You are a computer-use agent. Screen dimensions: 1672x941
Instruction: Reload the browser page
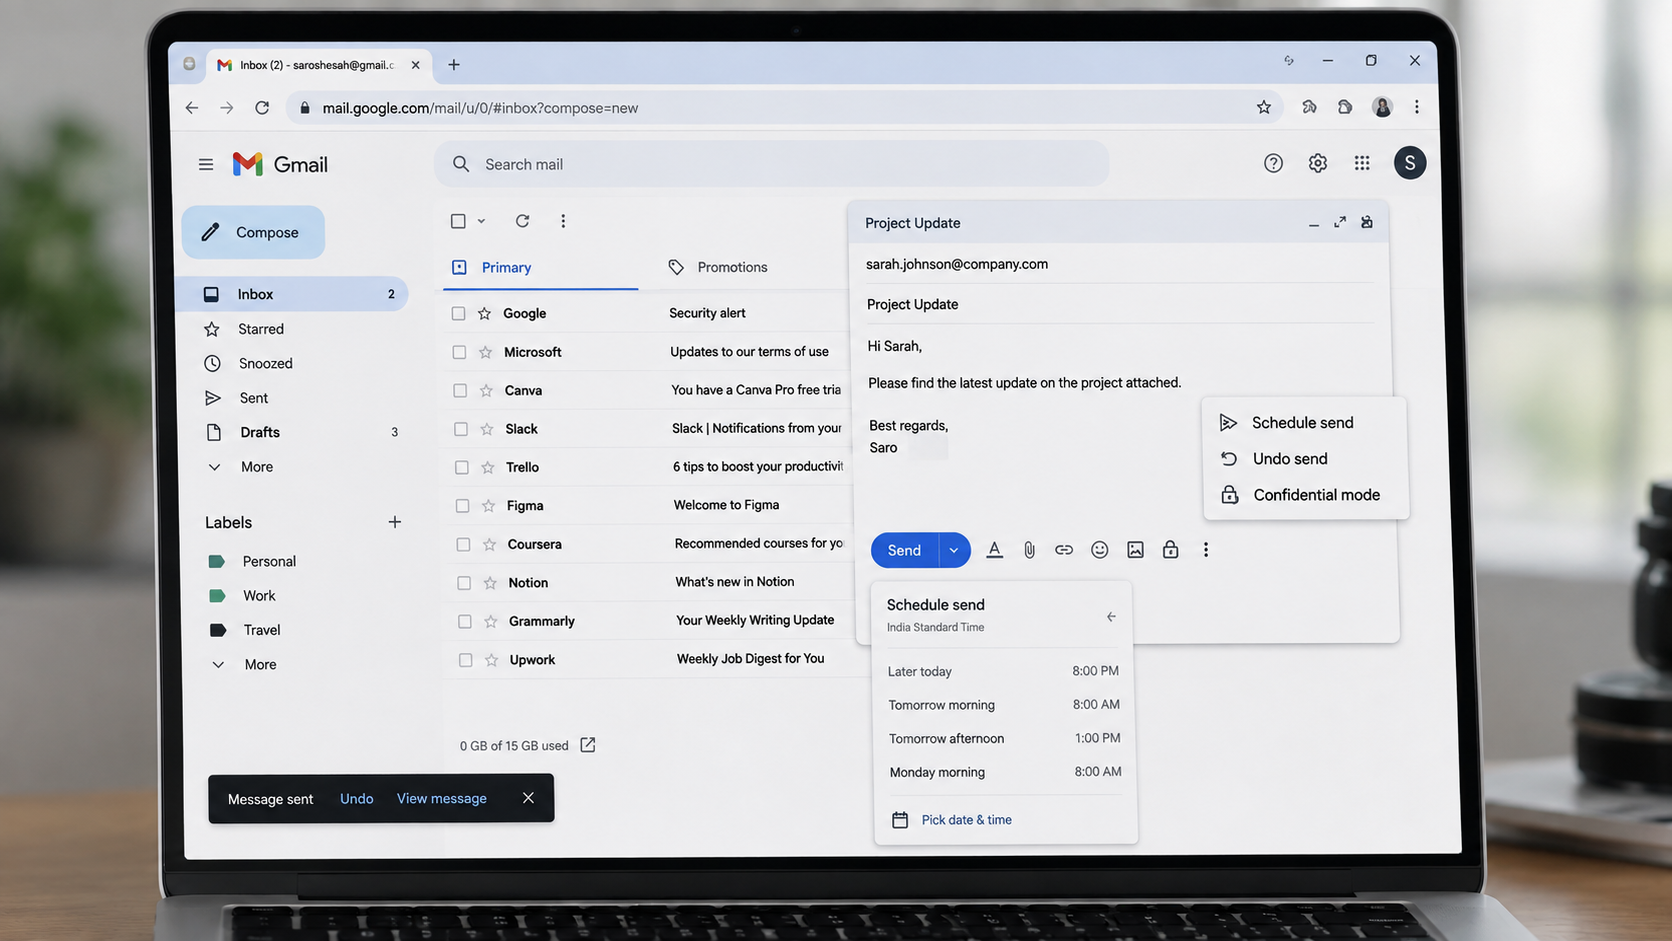click(262, 108)
